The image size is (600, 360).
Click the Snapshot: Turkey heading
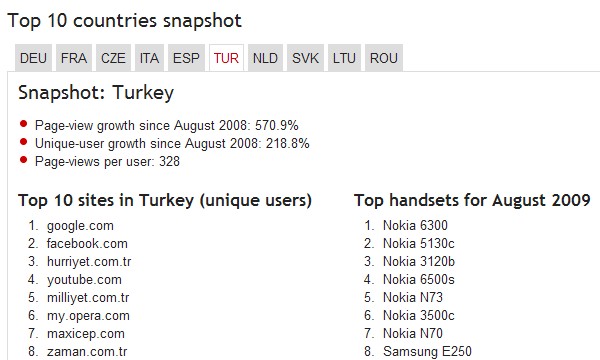(96, 93)
